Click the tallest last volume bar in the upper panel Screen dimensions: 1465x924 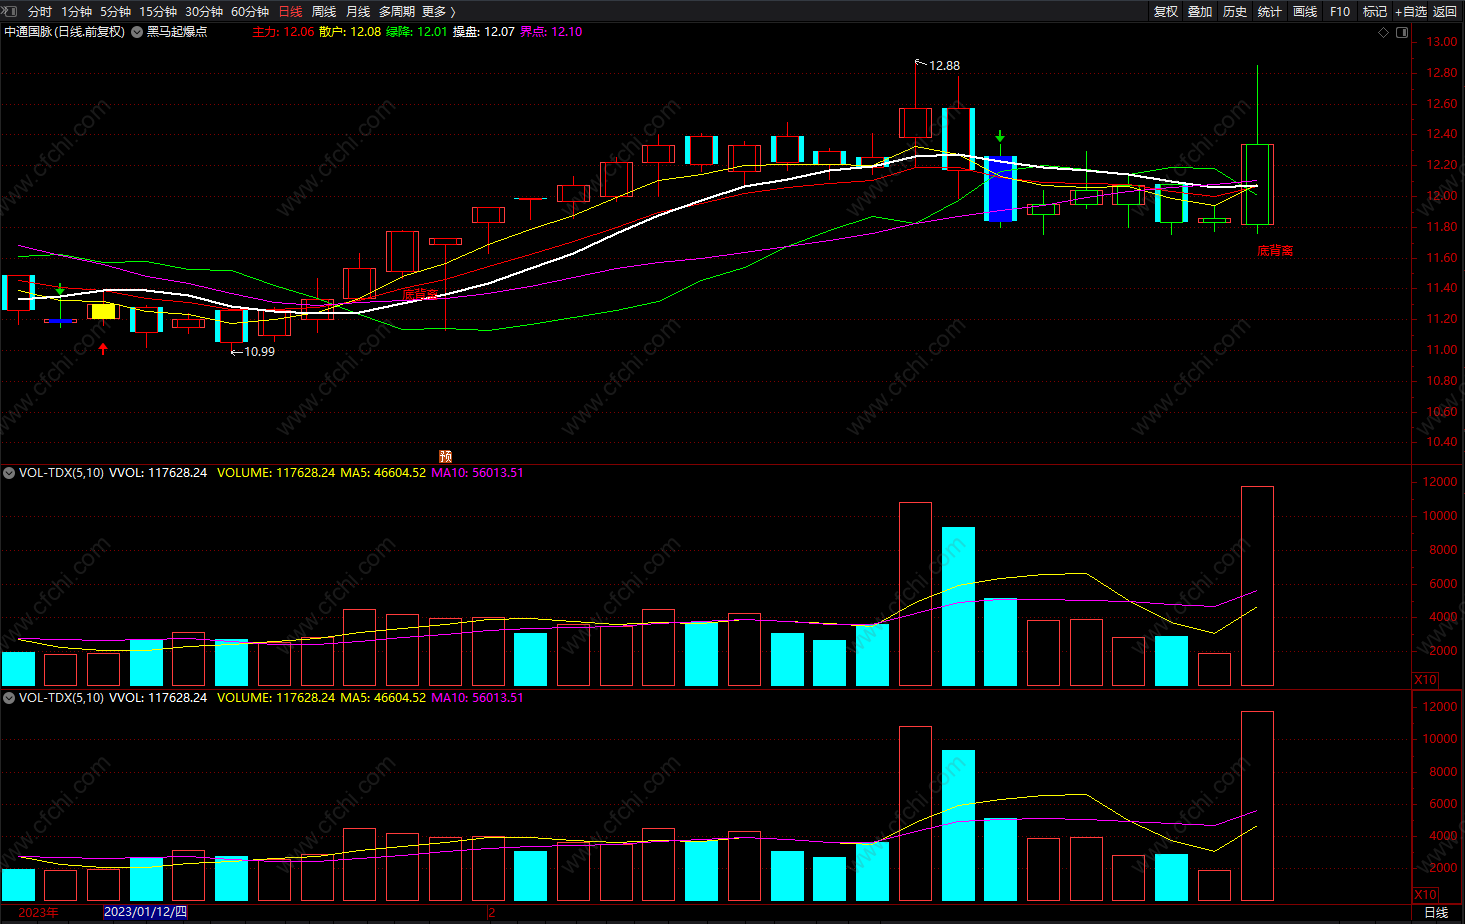pyautogui.click(x=1257, y=586)
